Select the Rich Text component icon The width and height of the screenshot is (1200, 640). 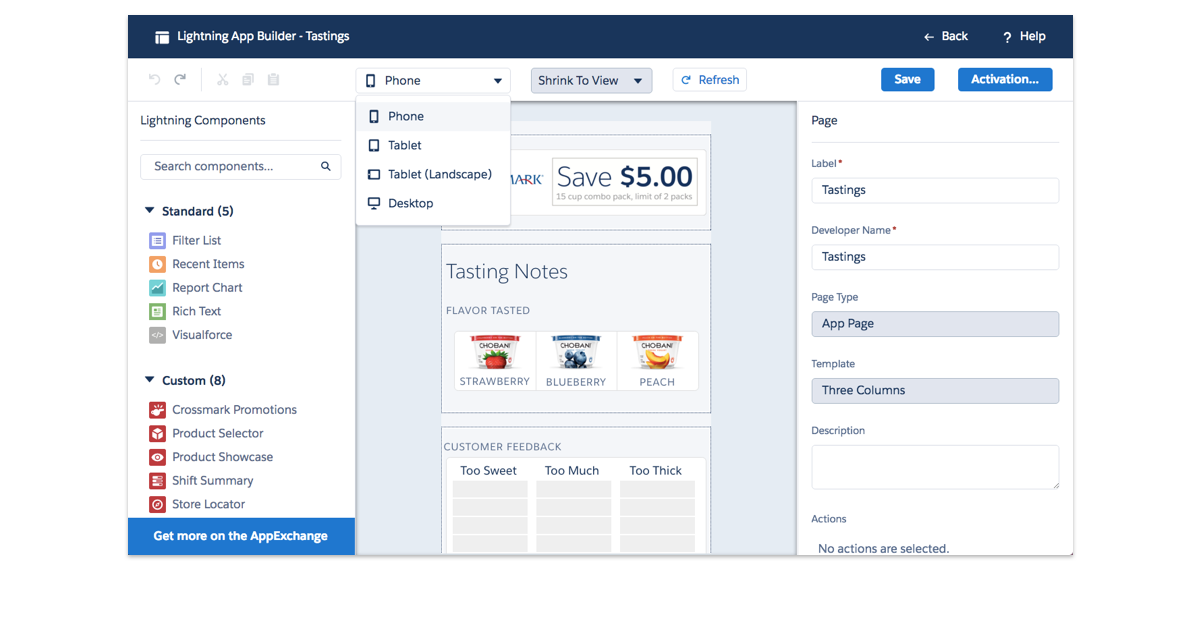tap(157, 312)
